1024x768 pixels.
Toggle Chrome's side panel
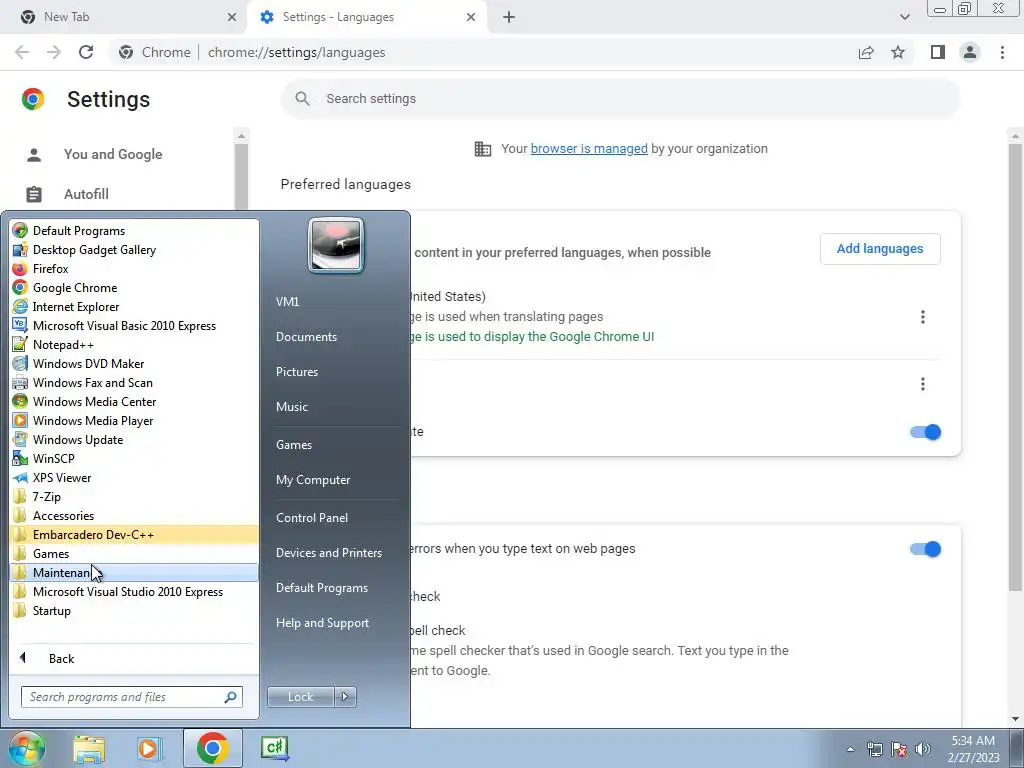[x=938, y=52]
